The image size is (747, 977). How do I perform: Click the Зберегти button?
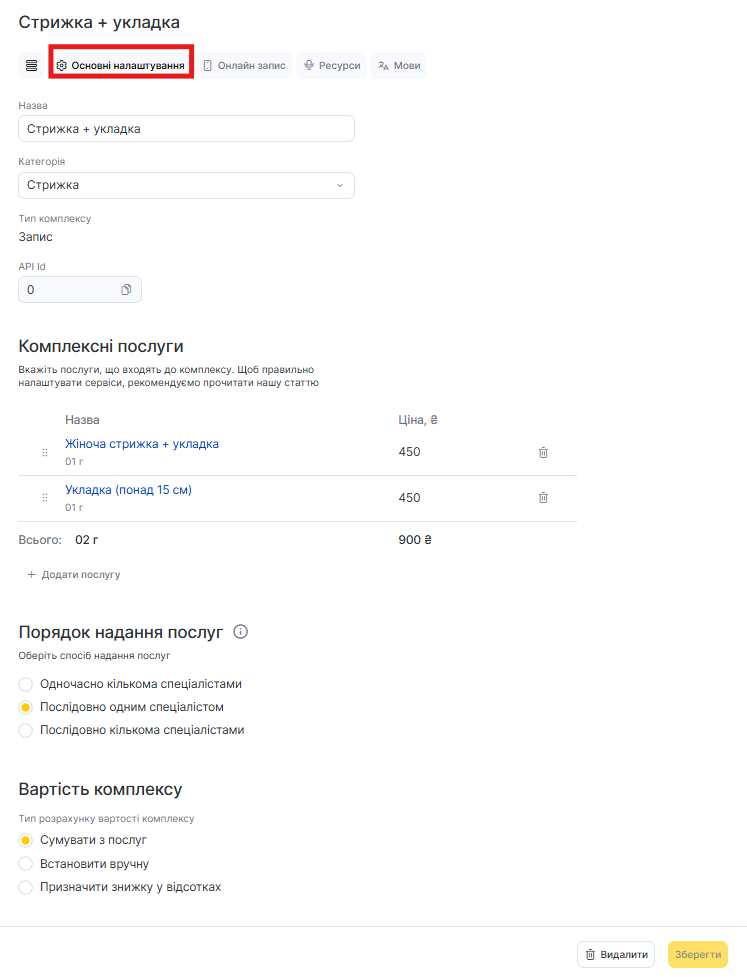(697, 955)
